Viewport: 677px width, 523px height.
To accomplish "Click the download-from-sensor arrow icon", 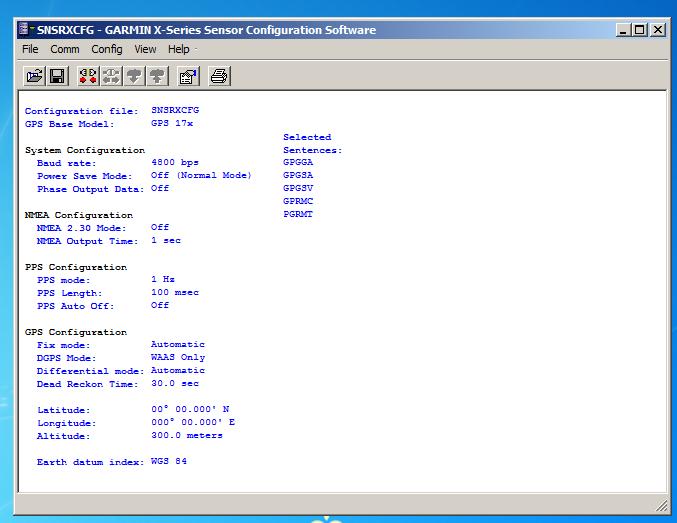I will [x=134, y=76].
